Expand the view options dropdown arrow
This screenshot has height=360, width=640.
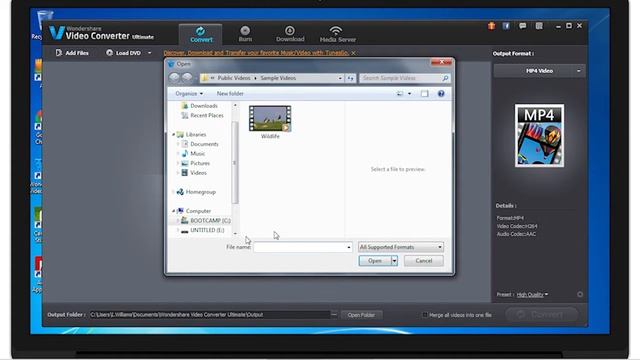(x=409, y=94)
